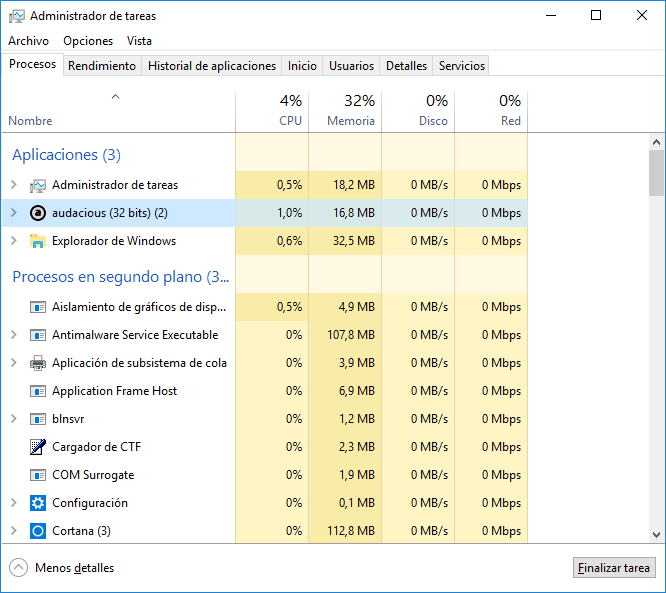The width and height of the screenshot is (666, 593).
Task: Click the Configuración gear icon
Action: coord(38,503)
